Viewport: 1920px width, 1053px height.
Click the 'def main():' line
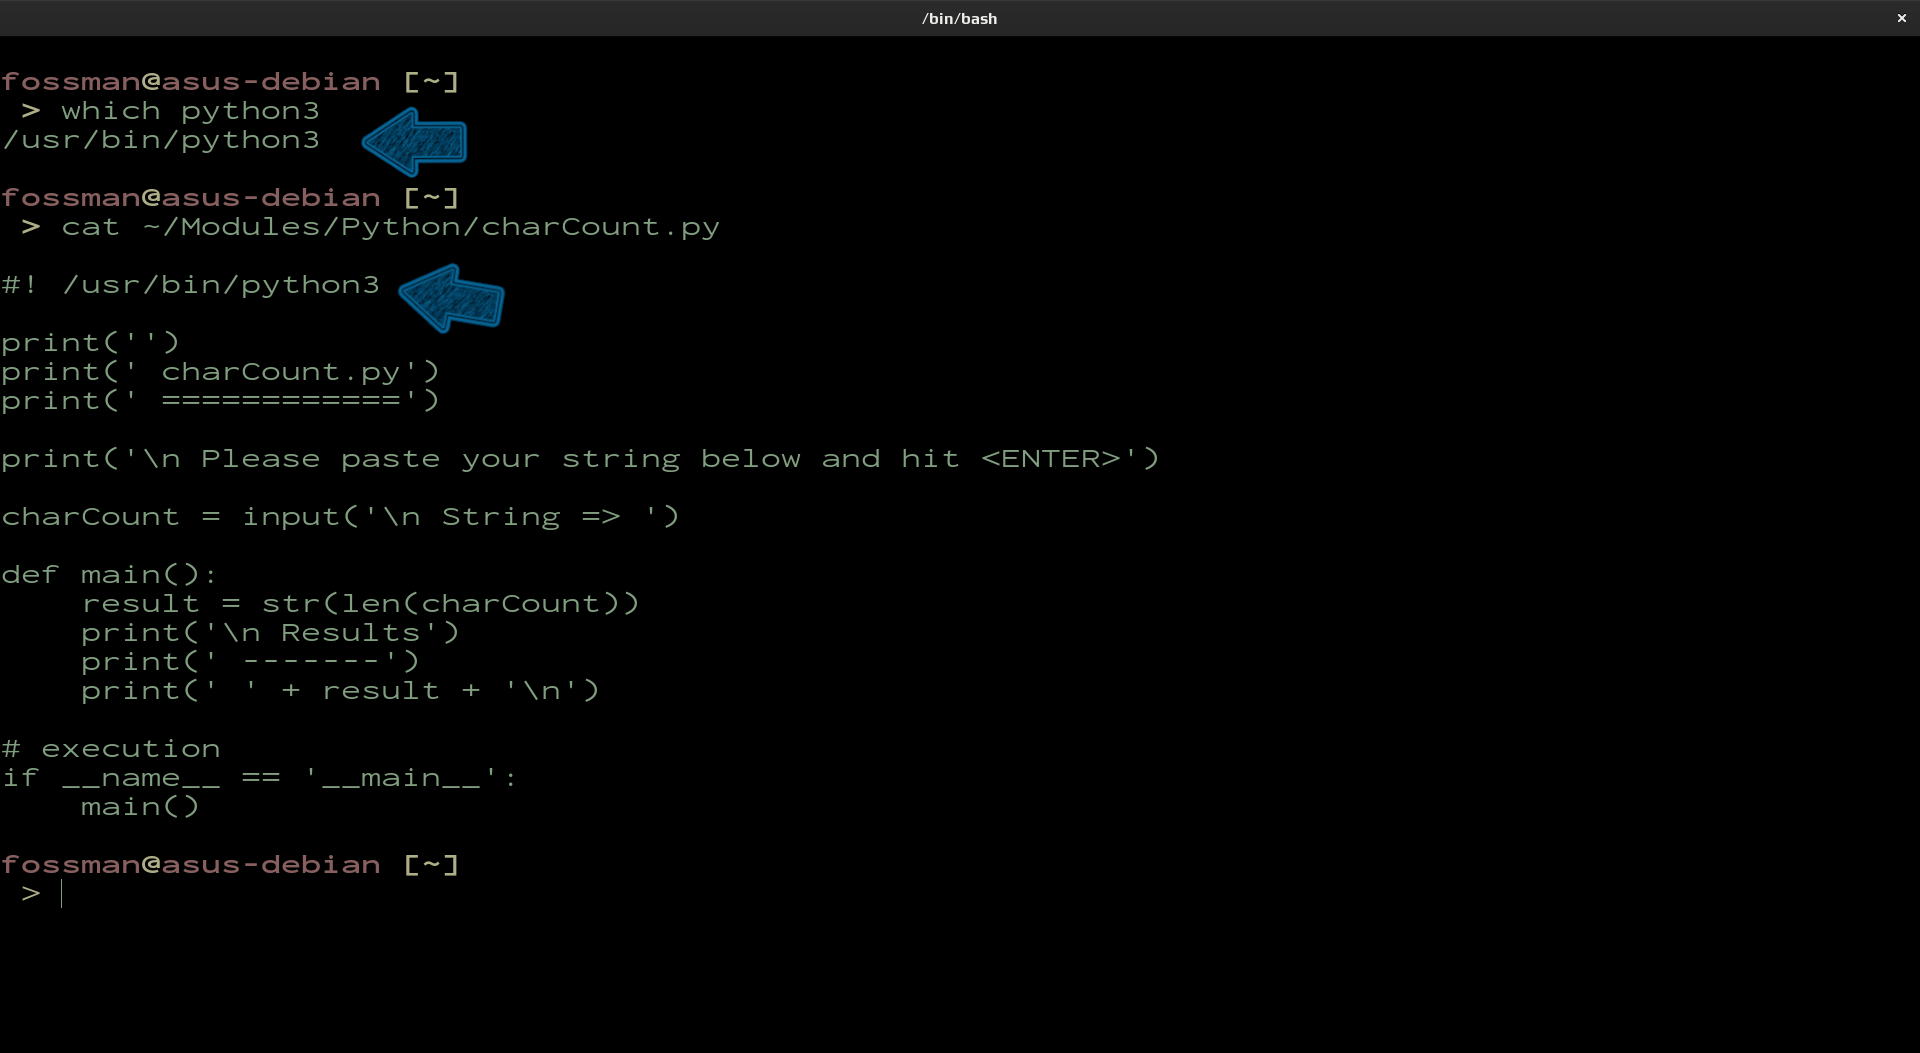click(x=109, y=575)
